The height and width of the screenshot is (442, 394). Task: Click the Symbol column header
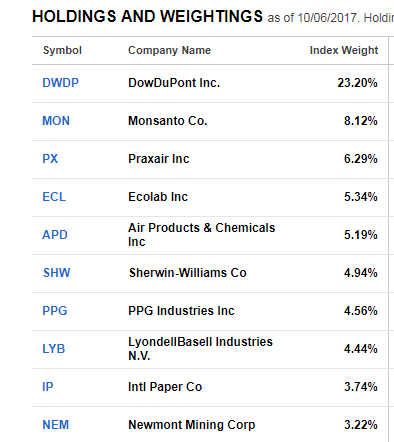[x=62, y=50]
